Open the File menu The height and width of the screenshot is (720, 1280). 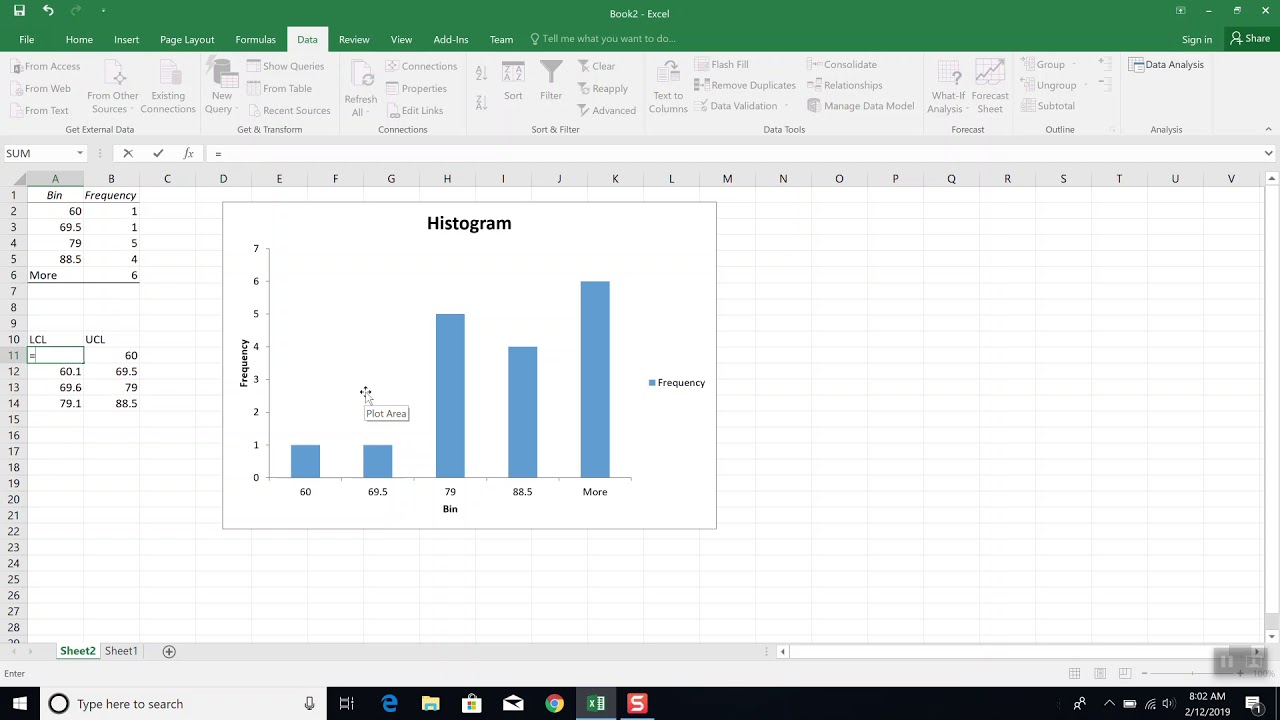[x=27, y=39]
